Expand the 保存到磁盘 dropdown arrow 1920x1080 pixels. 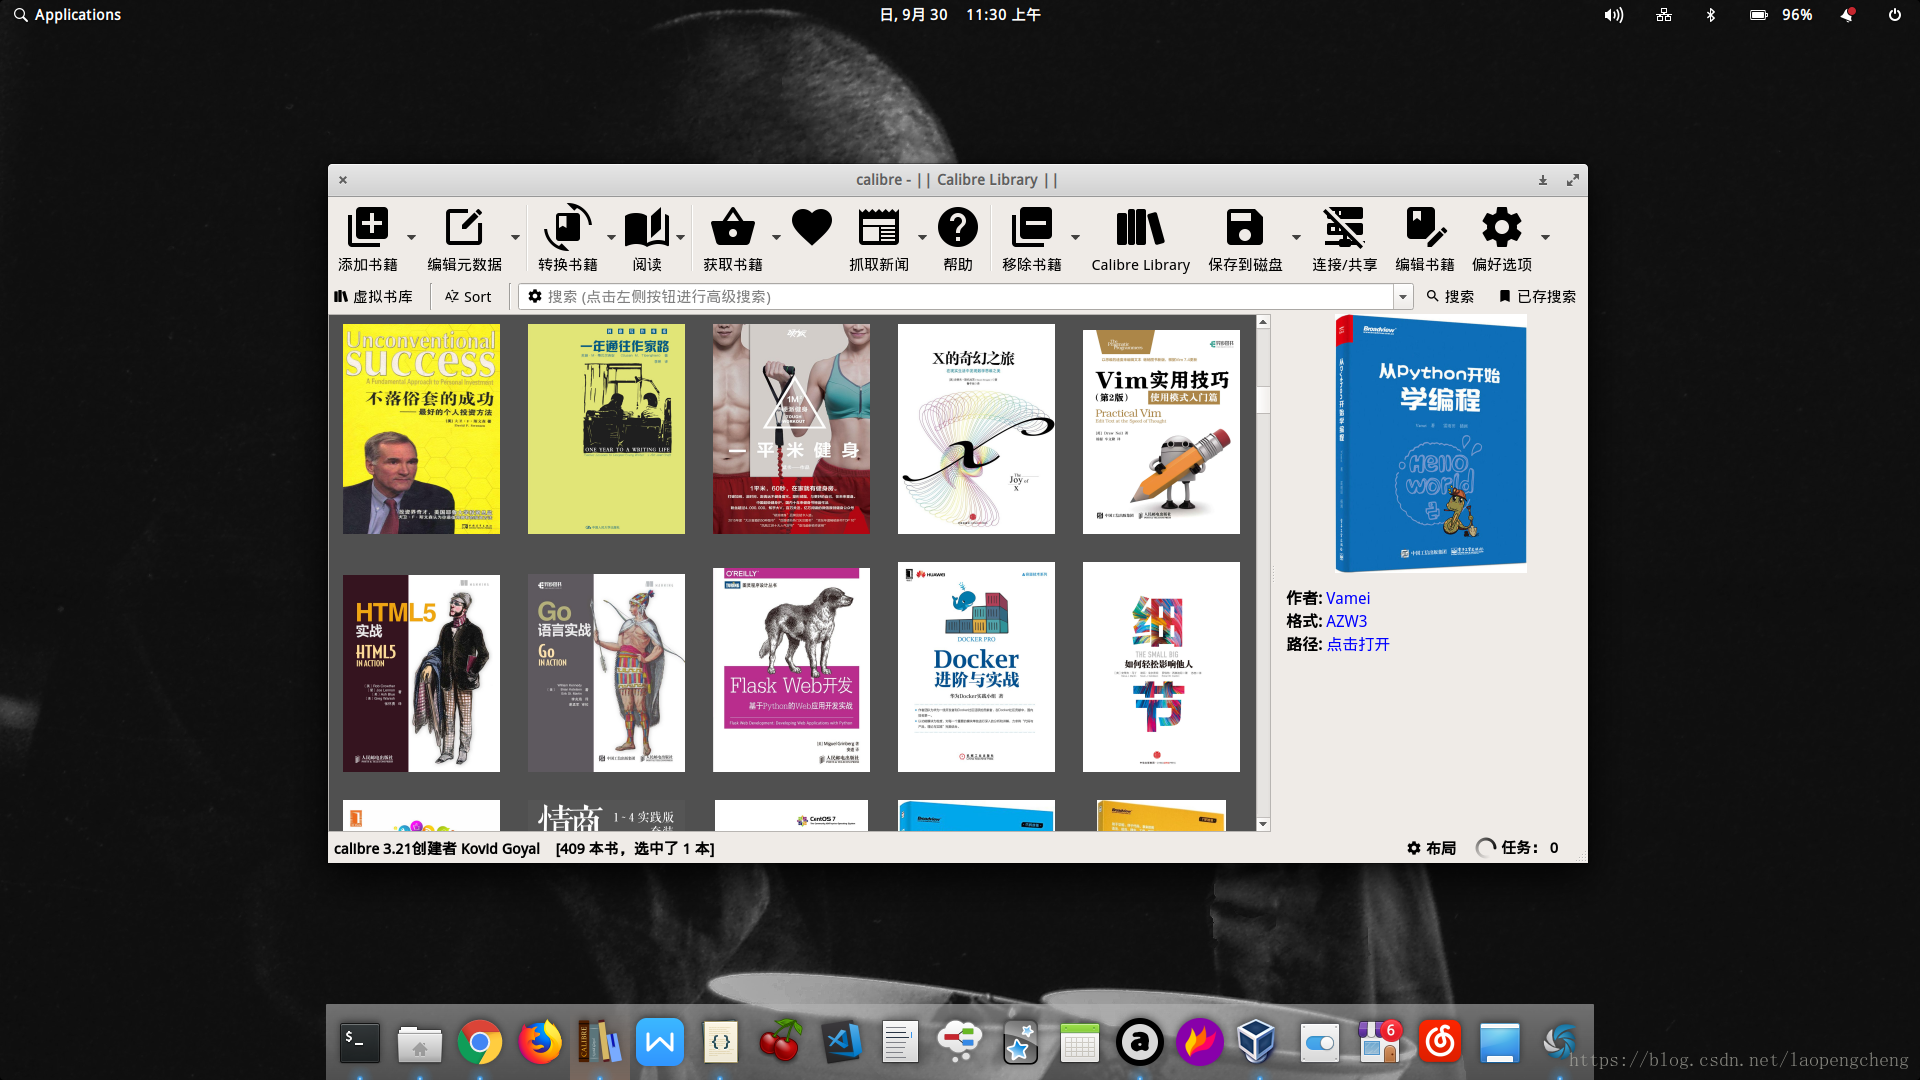(1296, 238)
